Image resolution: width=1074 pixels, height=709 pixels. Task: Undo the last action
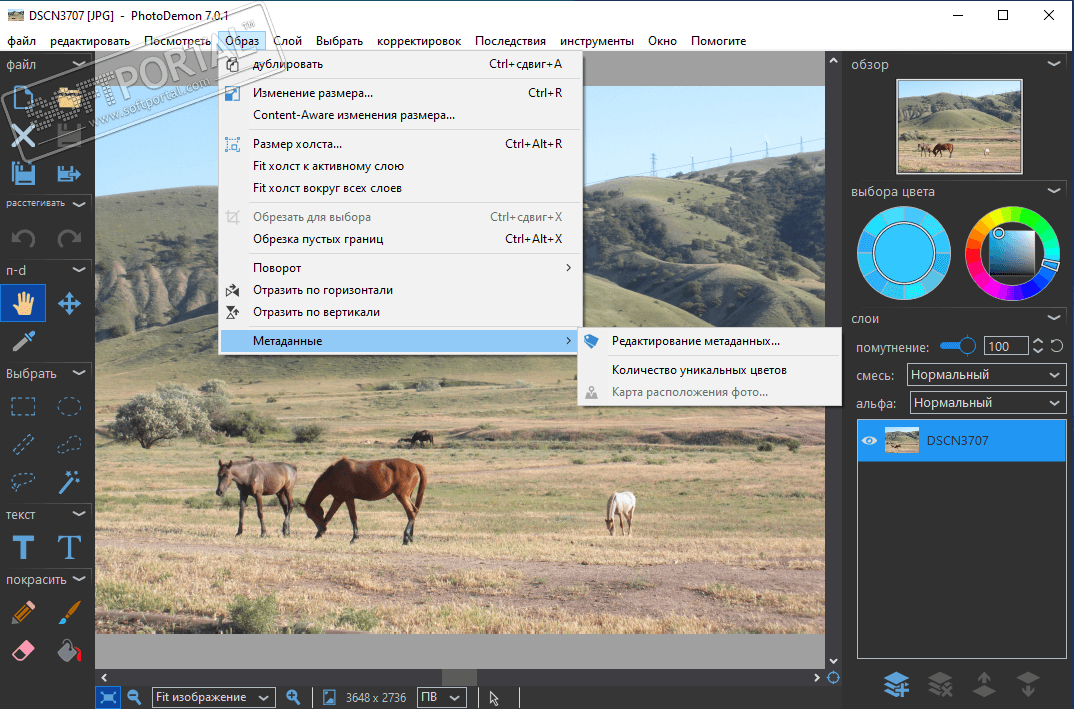(x=23, y=238)
